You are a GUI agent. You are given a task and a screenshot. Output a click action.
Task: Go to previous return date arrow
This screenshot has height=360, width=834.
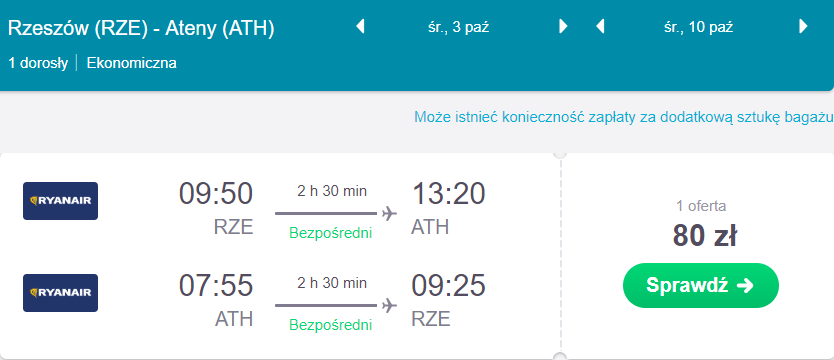click(601, 26)
